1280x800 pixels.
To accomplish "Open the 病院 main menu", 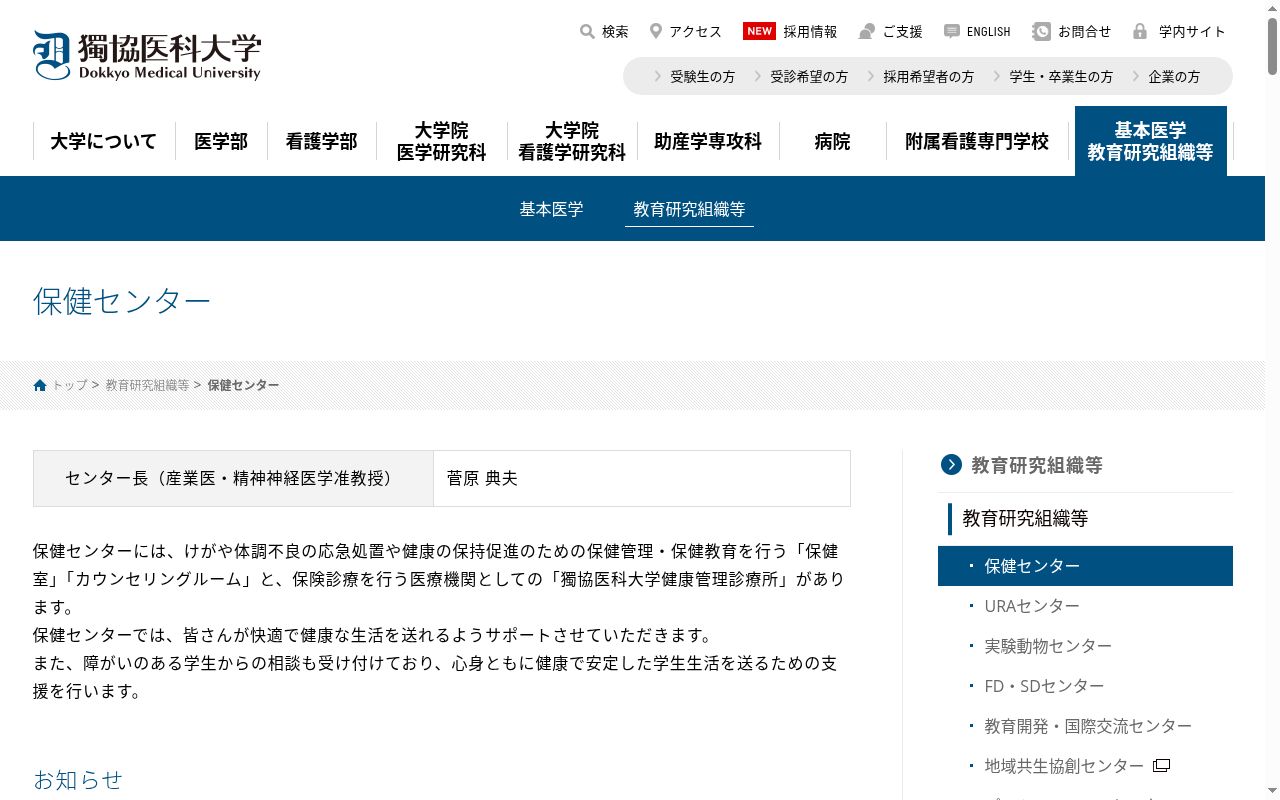I will coord(833,141).
